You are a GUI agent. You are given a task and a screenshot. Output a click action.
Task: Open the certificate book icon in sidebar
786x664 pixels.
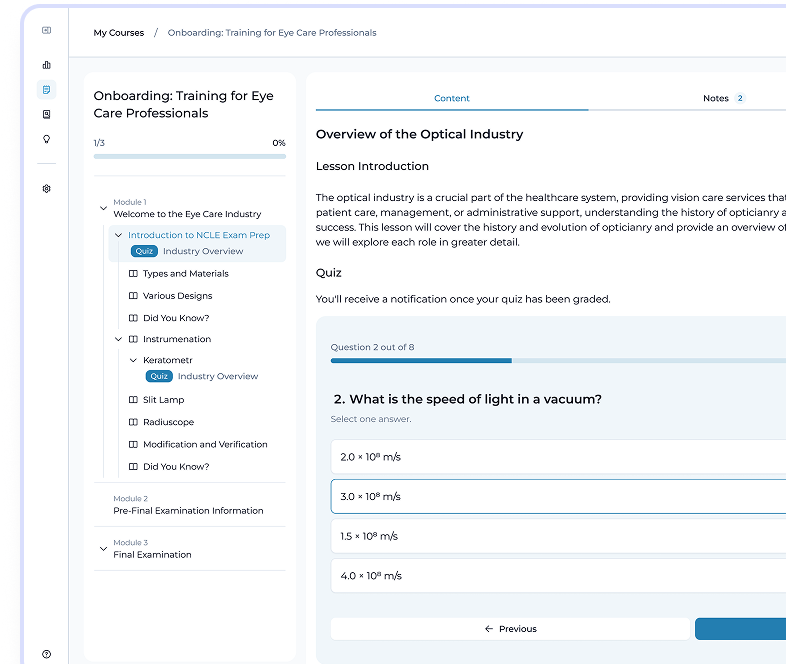46,114
